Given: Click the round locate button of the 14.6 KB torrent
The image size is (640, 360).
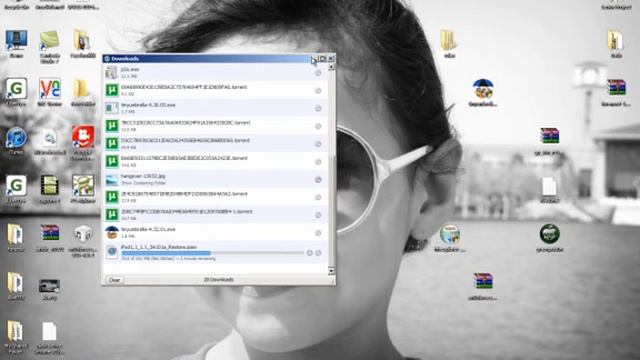Looking at the screenshot, I should [x=318, y=162].
